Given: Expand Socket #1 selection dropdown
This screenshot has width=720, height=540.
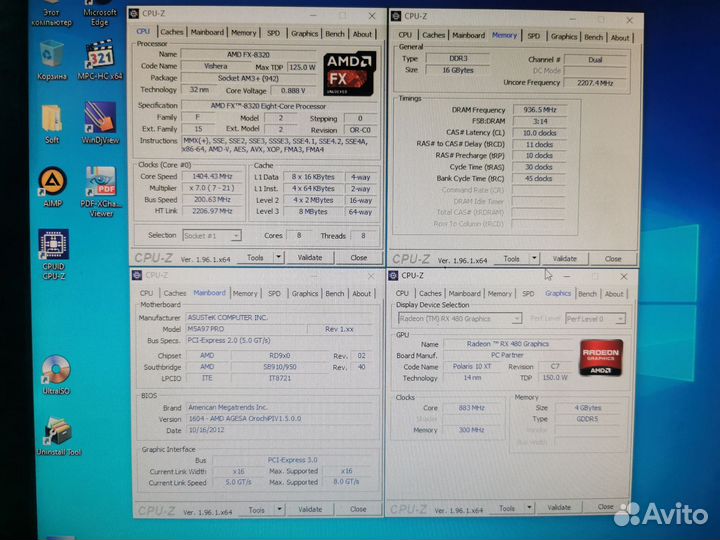Looking at the screenshot, I should 212,236.
